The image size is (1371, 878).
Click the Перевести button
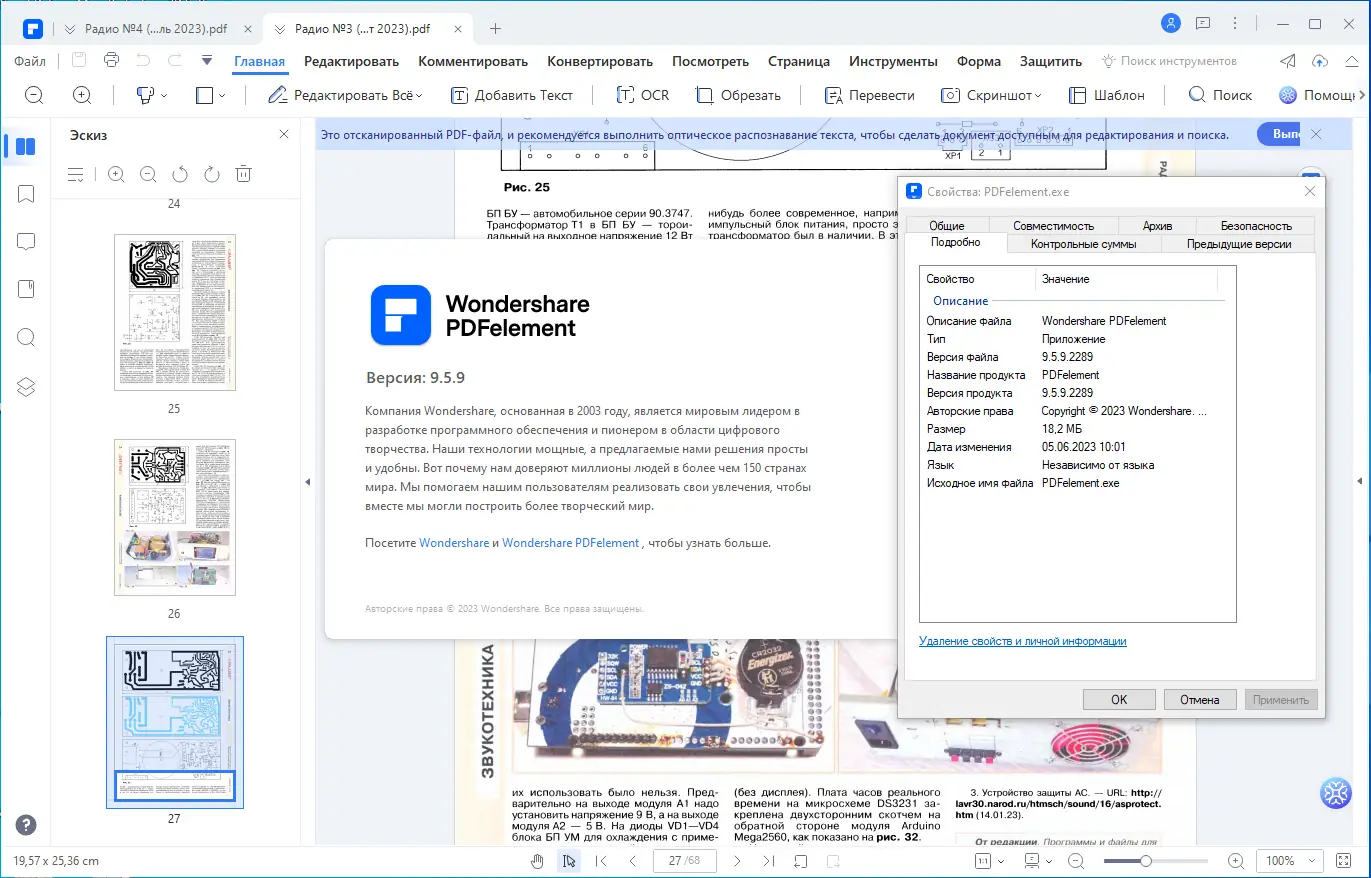click(x=870, y=95)
